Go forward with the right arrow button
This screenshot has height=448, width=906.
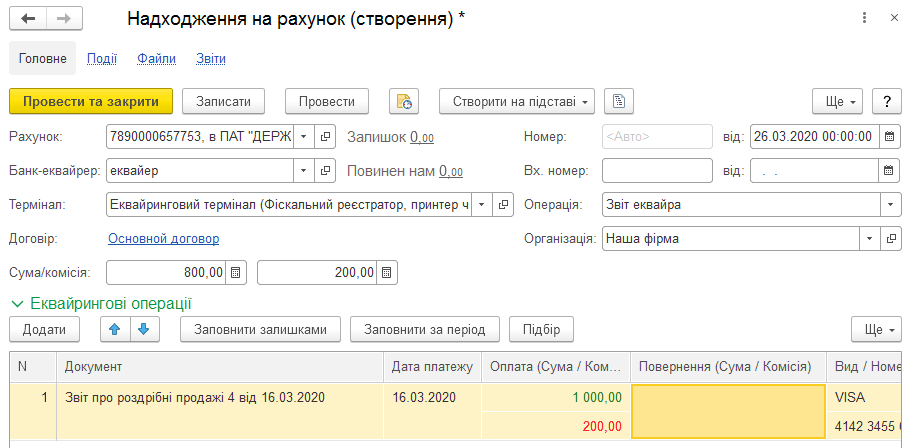pos(64,18)
